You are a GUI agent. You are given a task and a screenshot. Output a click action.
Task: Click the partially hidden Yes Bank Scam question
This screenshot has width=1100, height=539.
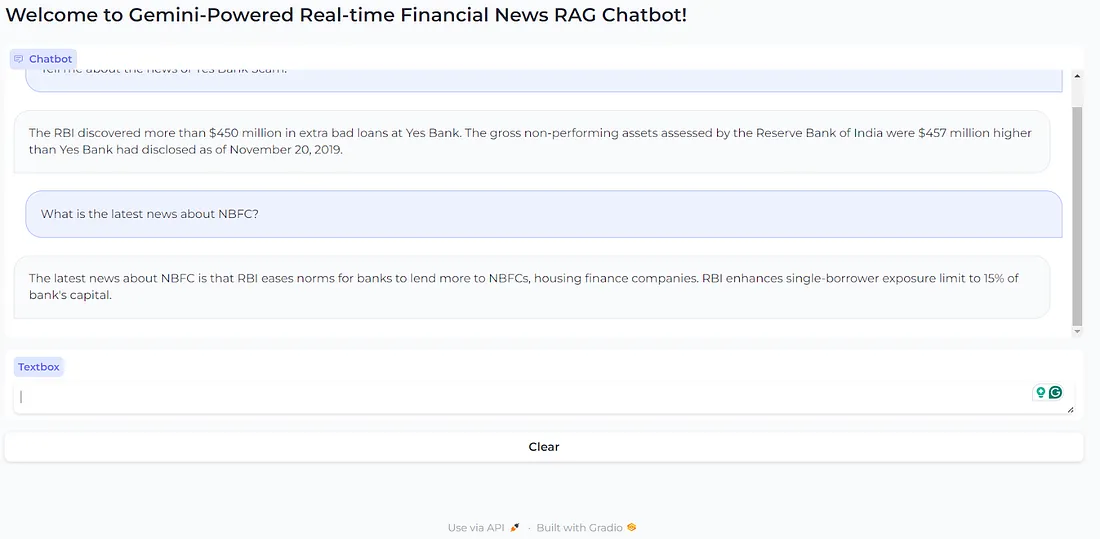[544, 80]
